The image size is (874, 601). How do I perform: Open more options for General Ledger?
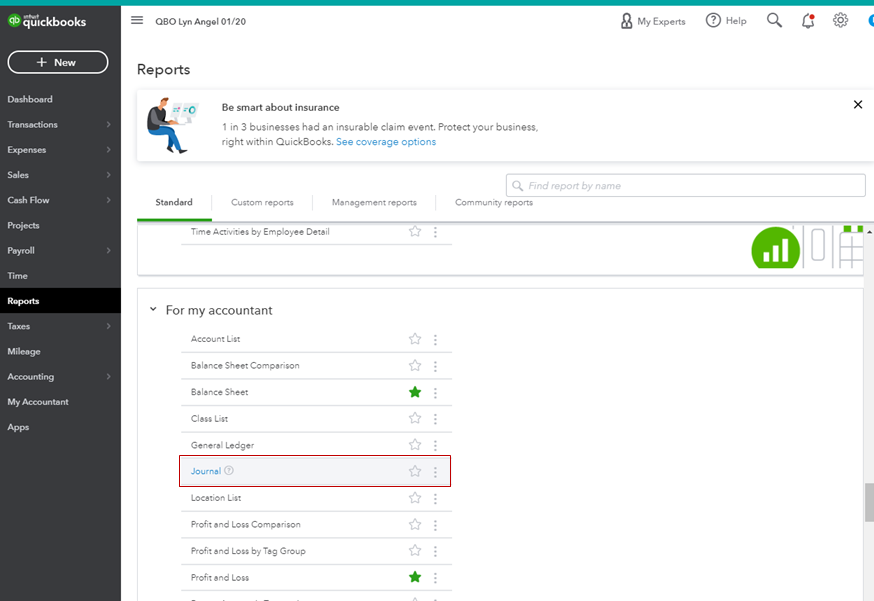435,445
